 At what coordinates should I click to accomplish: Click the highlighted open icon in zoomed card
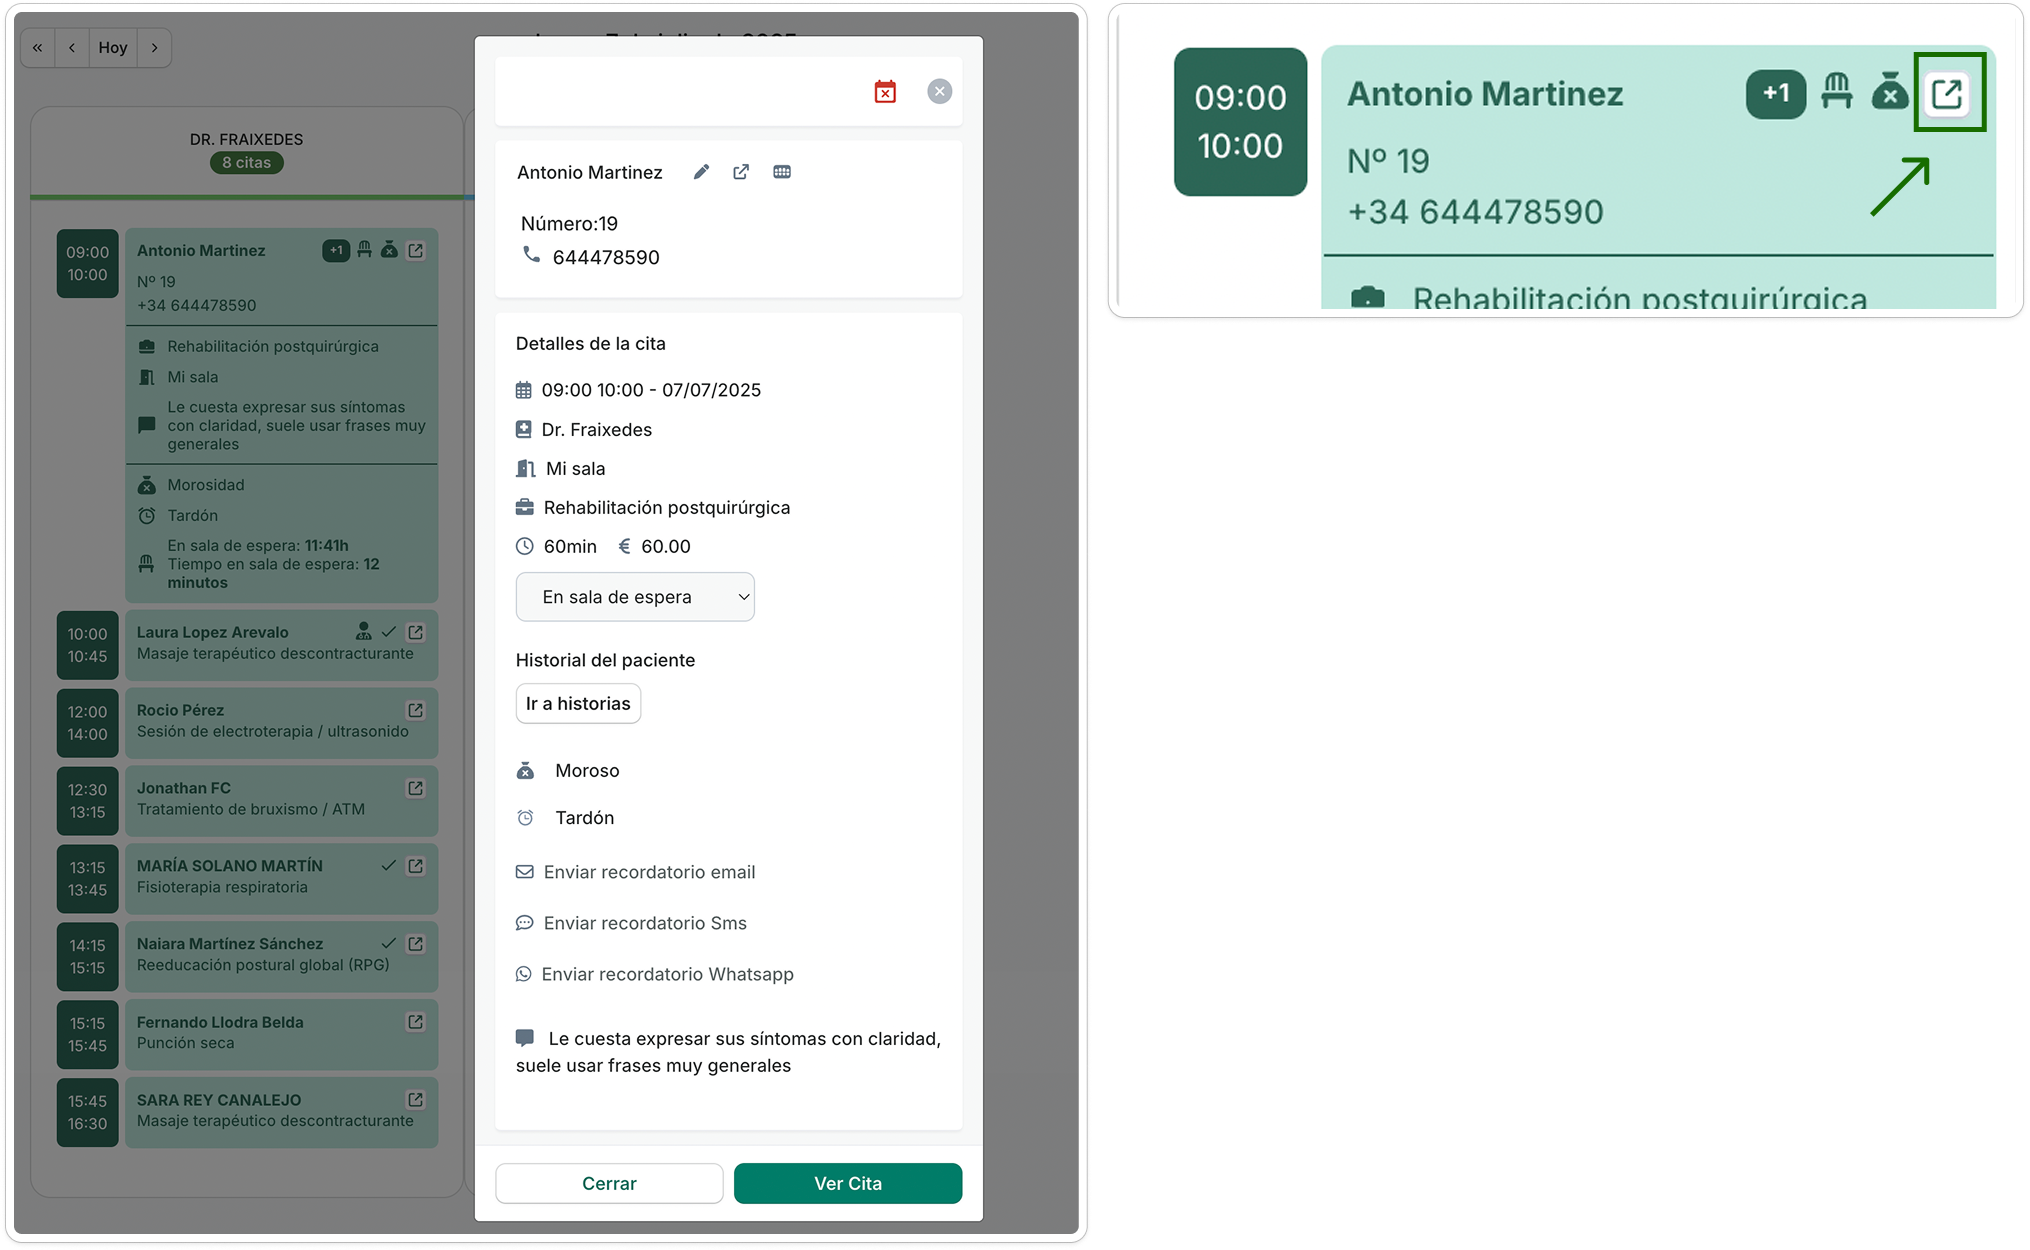click(x=1947, y=94)
